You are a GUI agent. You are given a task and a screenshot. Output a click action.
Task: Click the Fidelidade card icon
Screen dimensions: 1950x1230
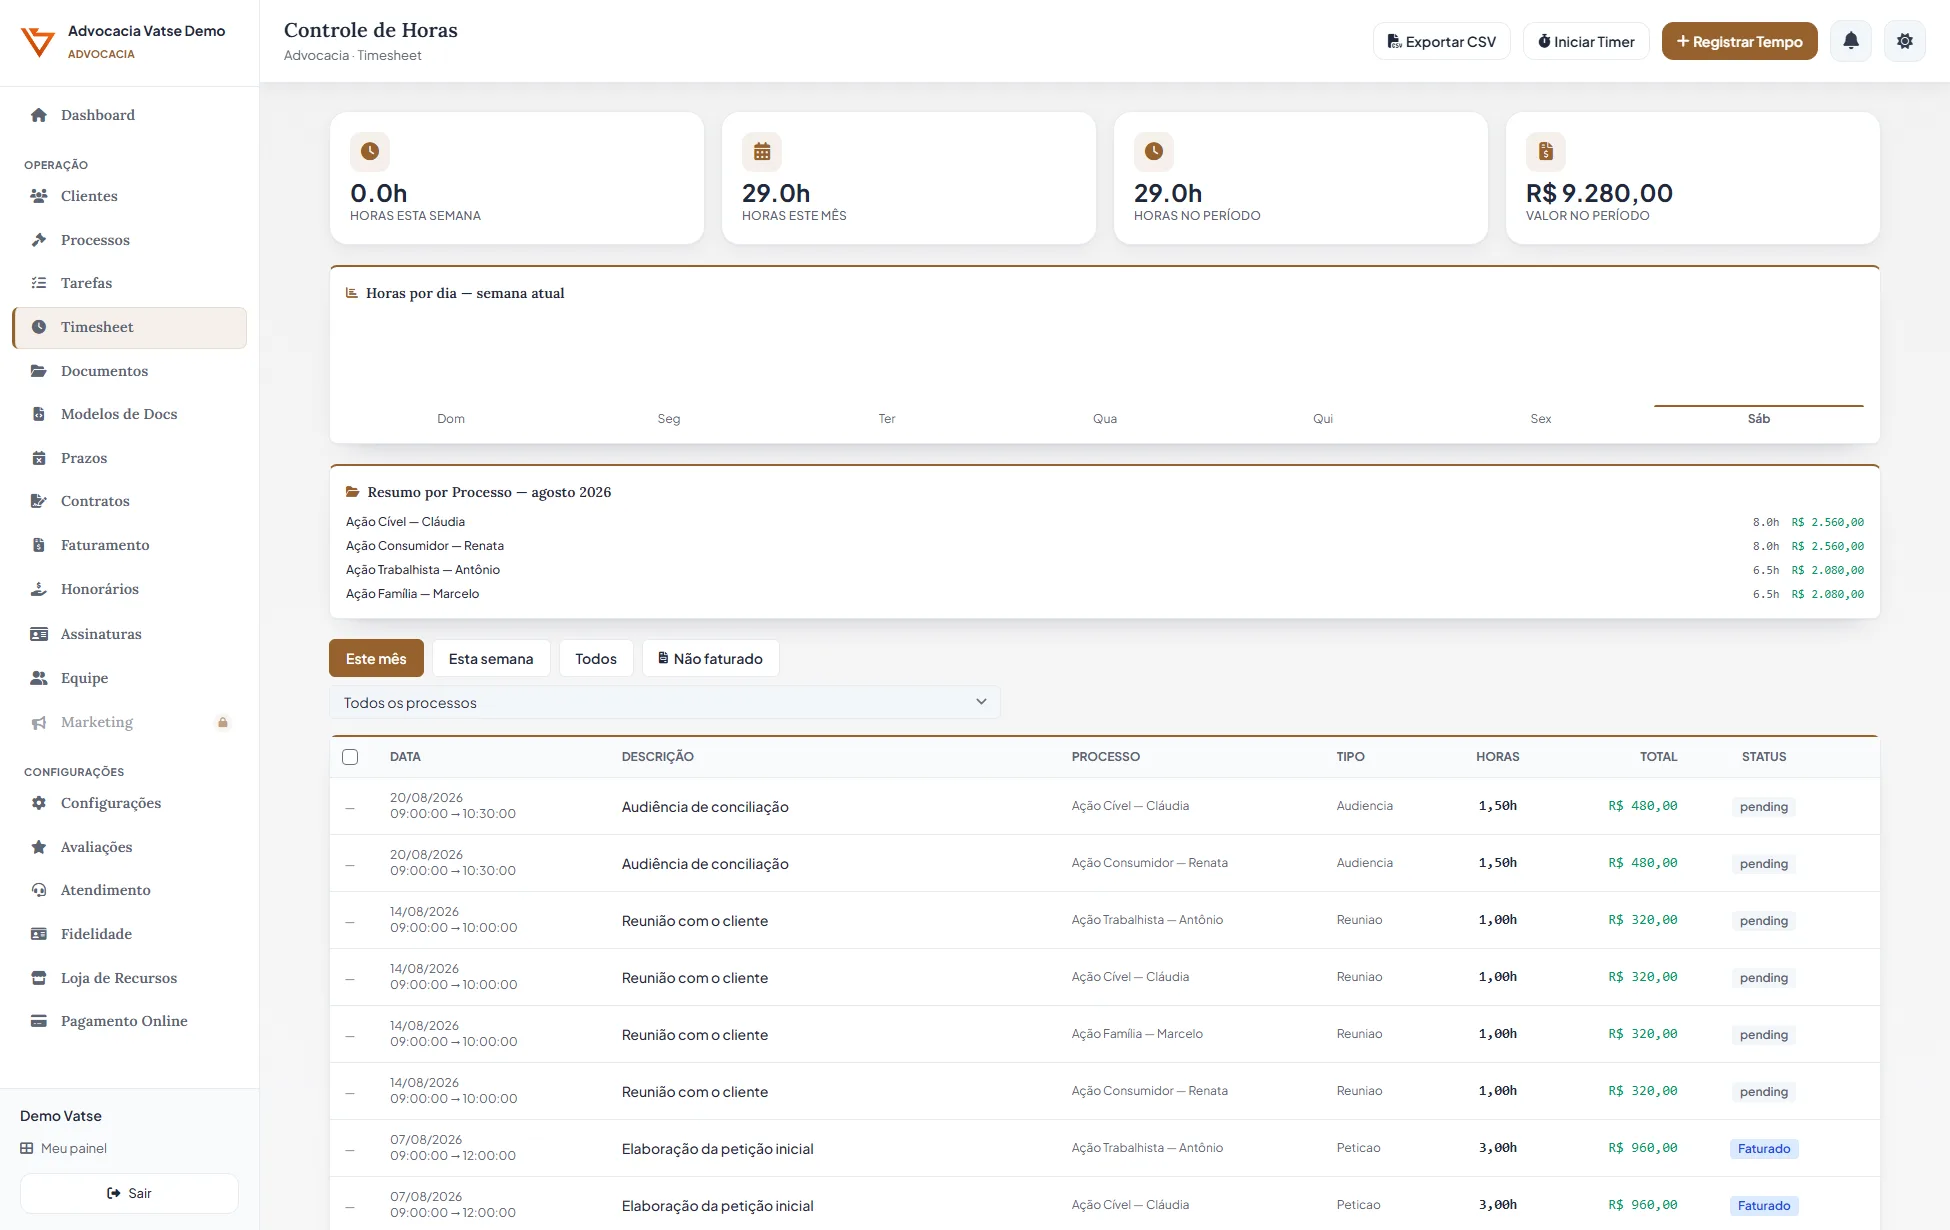pyautogui.click(x=39, y=934)
